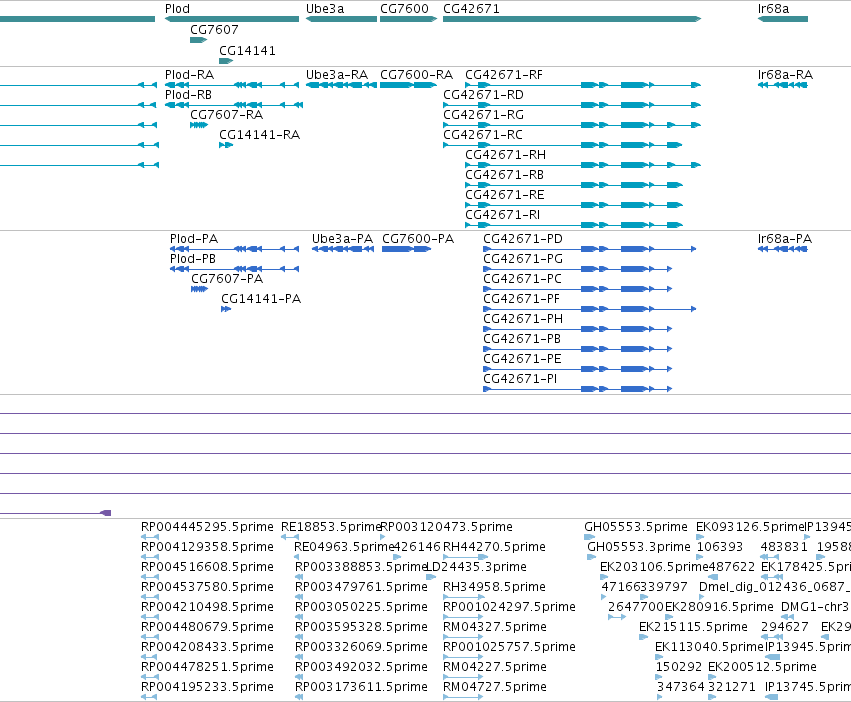Viewport: 851px width, 702px height.
Task: Click the 'RP004445295.5prime' EST label
Action: click(x=207, y=527)
